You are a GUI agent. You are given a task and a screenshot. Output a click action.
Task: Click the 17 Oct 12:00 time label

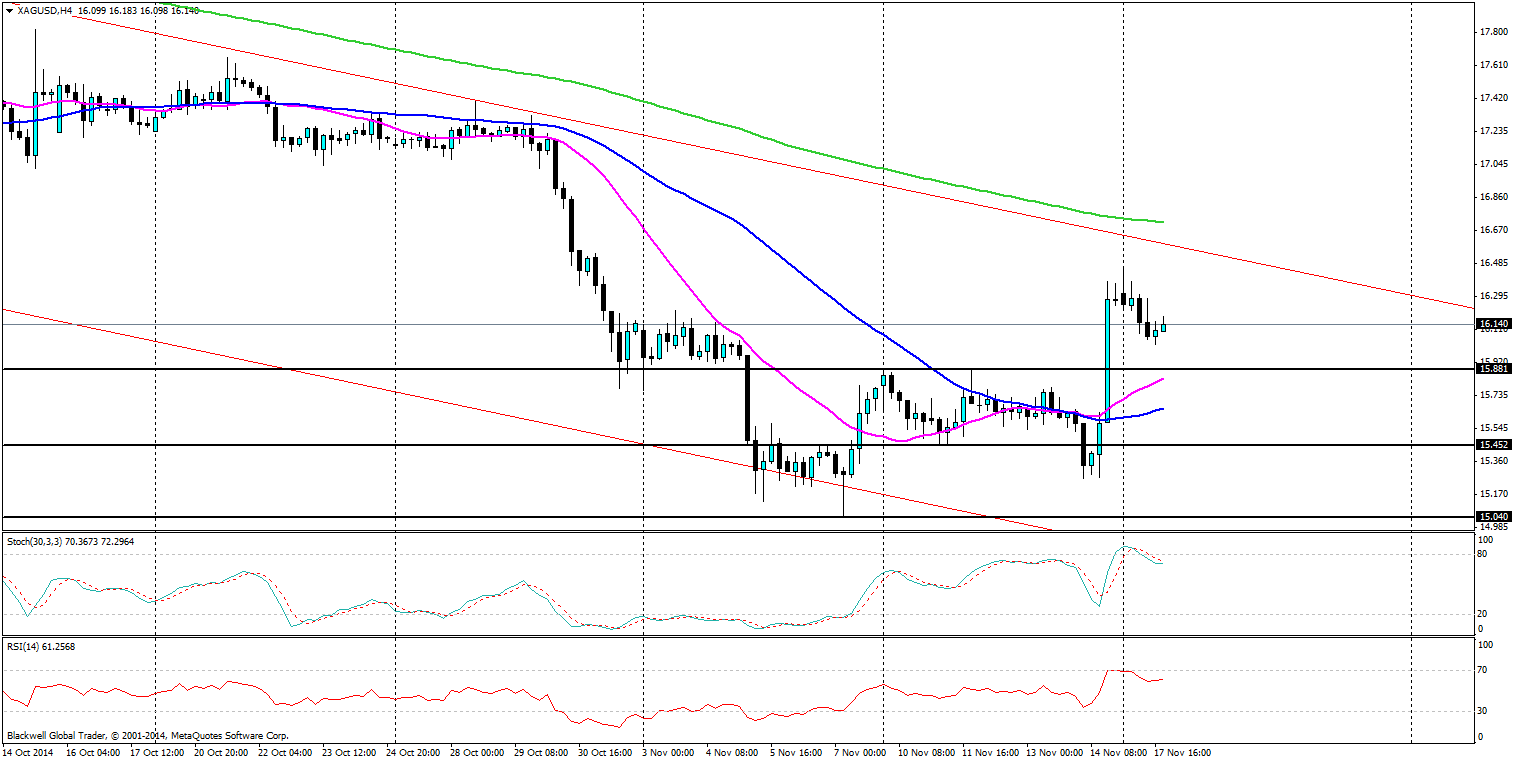pyautogui.click(x=155, y=752)
